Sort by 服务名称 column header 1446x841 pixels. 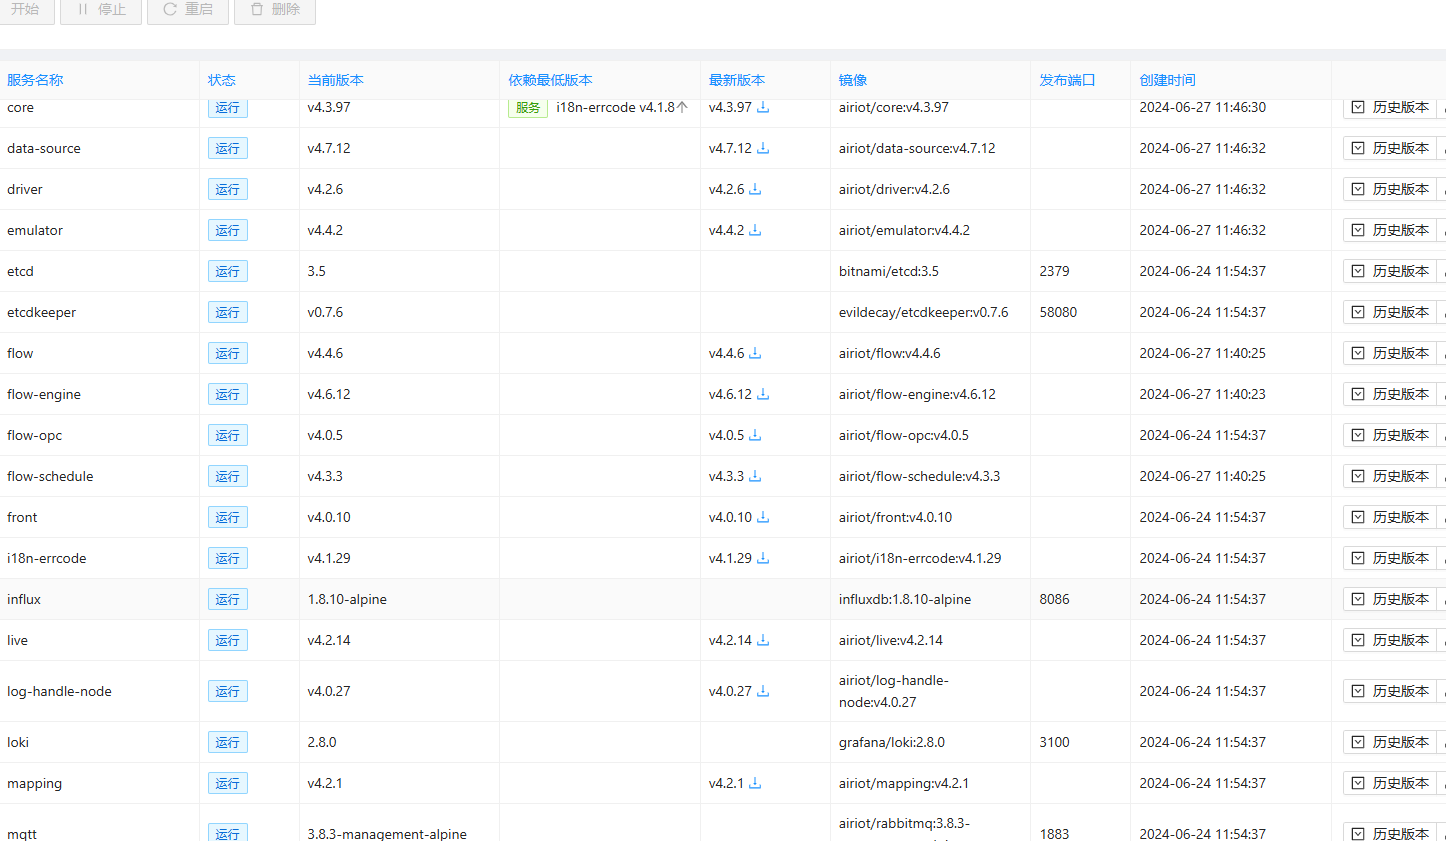35,80
